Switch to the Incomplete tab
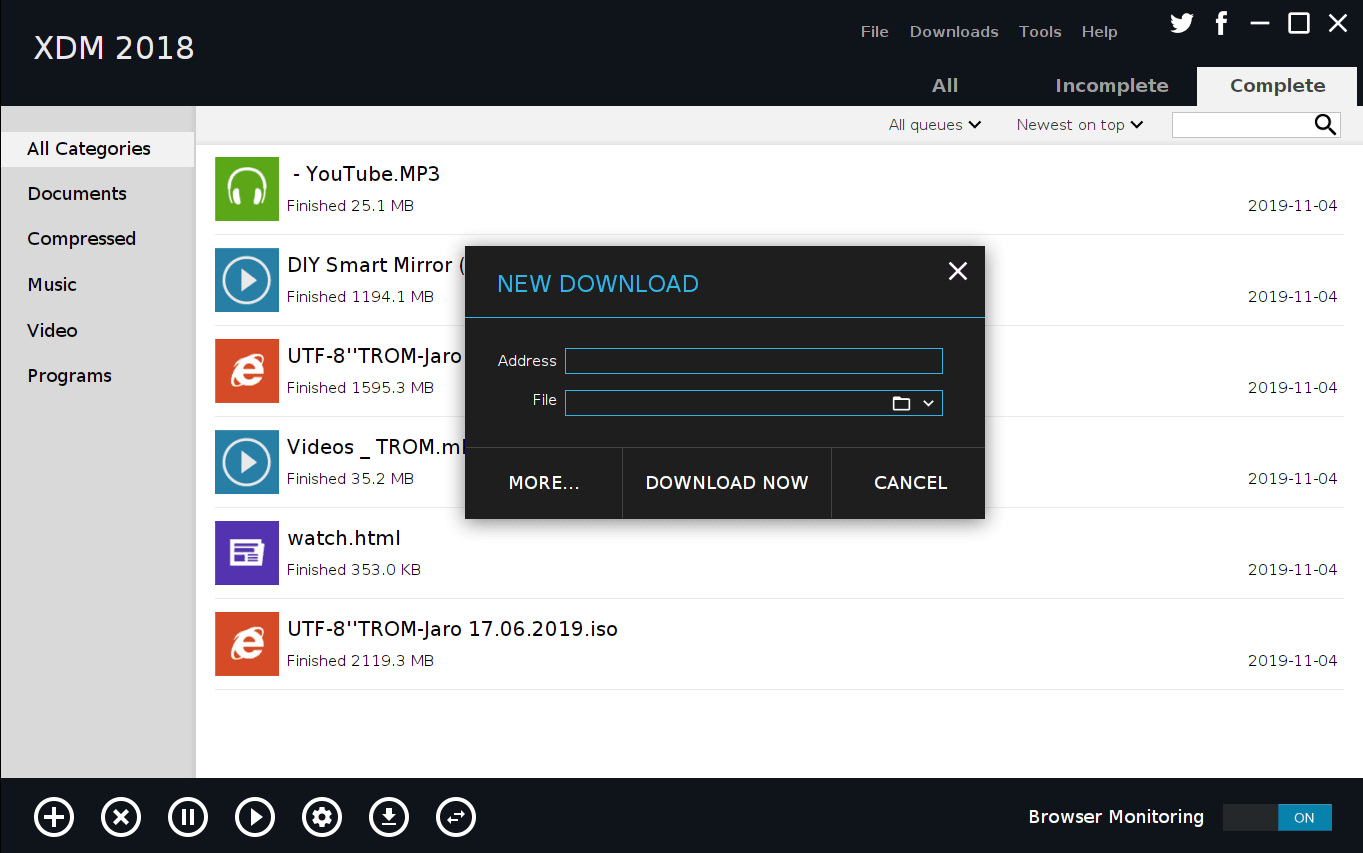This screenshot has width=1363, height=853. 1111,86
